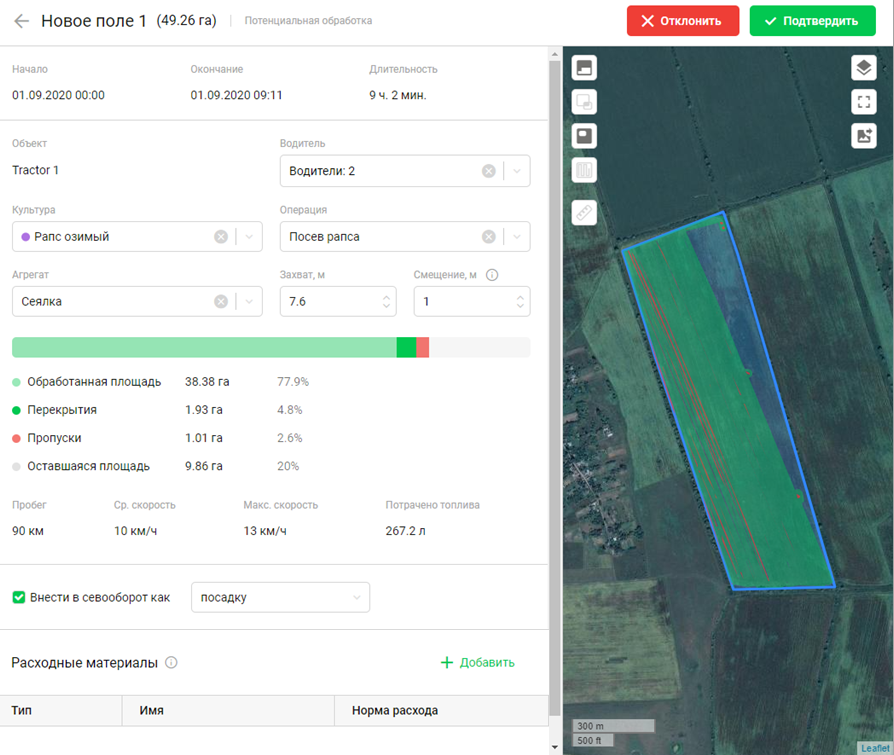
Task: Click the second map overlay tool icon
Action: tap(584, 102)
